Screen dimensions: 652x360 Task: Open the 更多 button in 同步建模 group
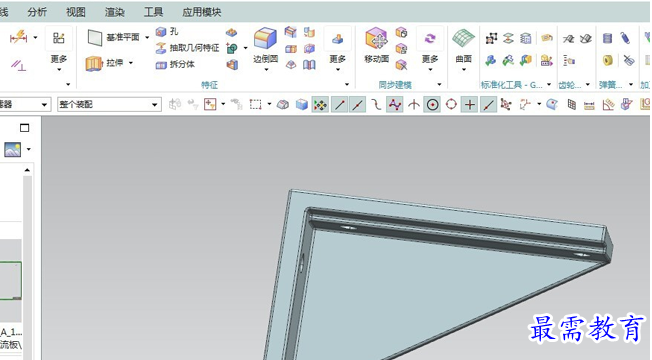coord(430,49)
